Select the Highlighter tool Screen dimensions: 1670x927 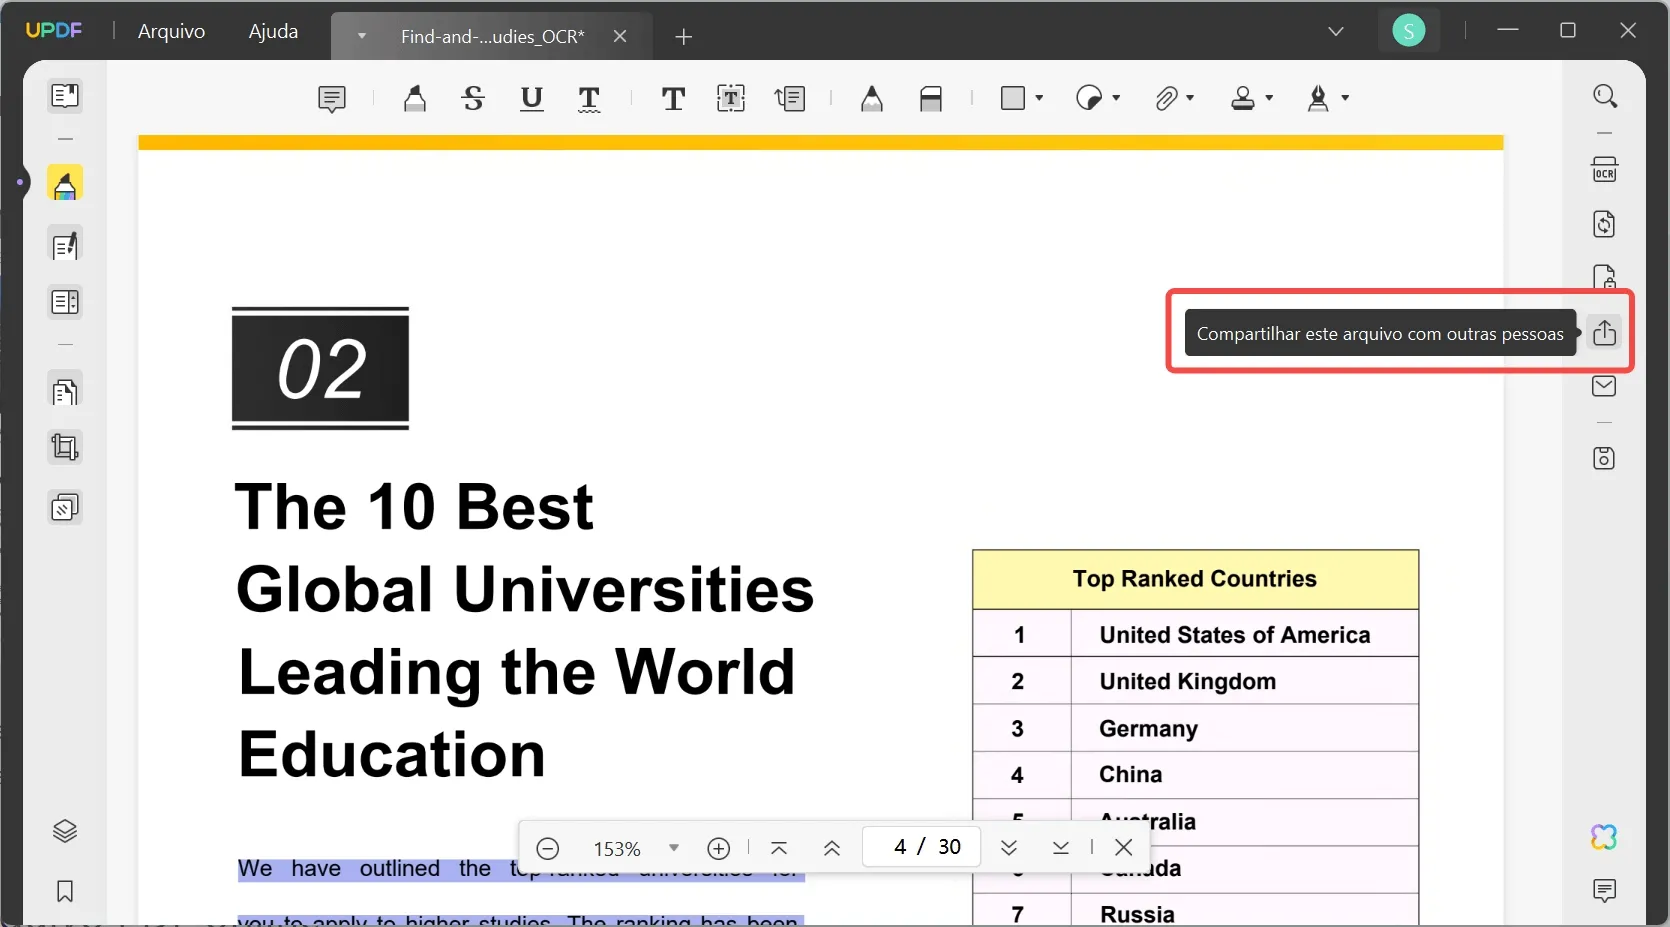tap(415, 99)
